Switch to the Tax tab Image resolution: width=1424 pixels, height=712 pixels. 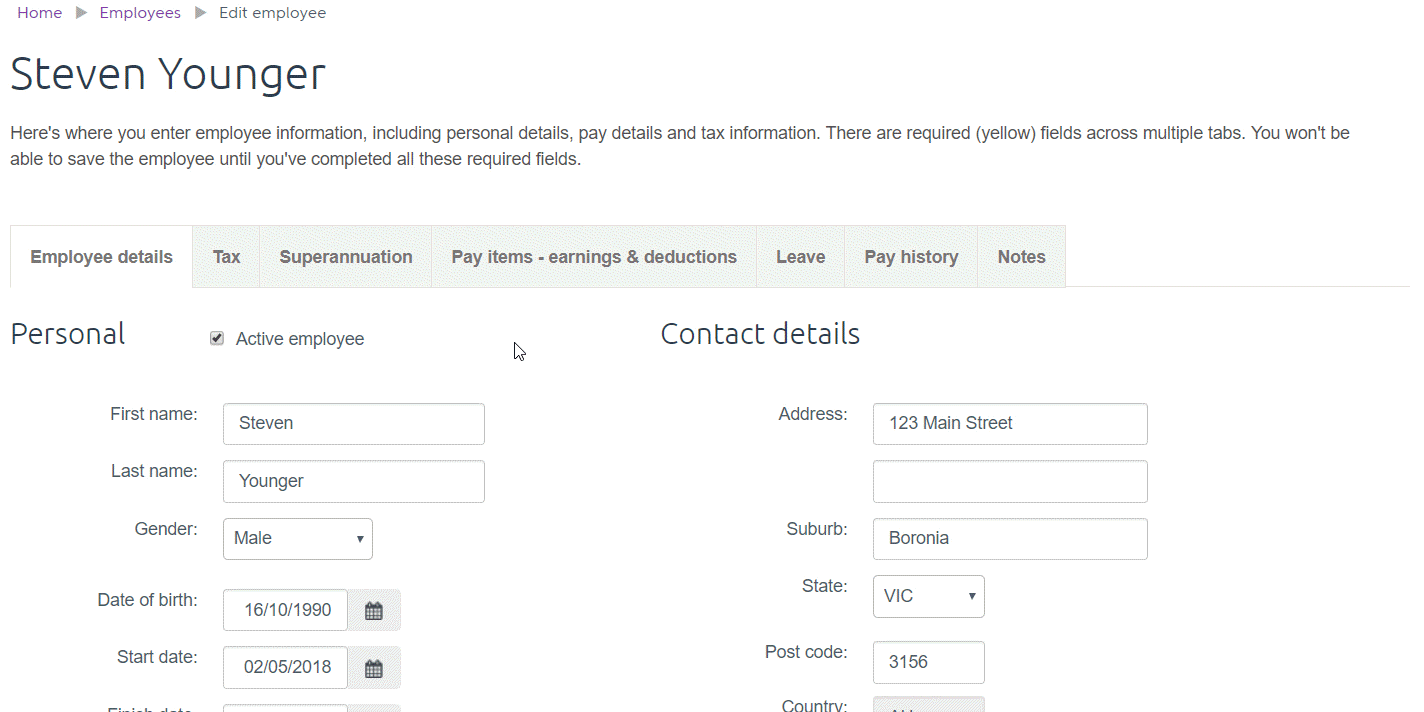pyautogui.click(x=226, y=257)
